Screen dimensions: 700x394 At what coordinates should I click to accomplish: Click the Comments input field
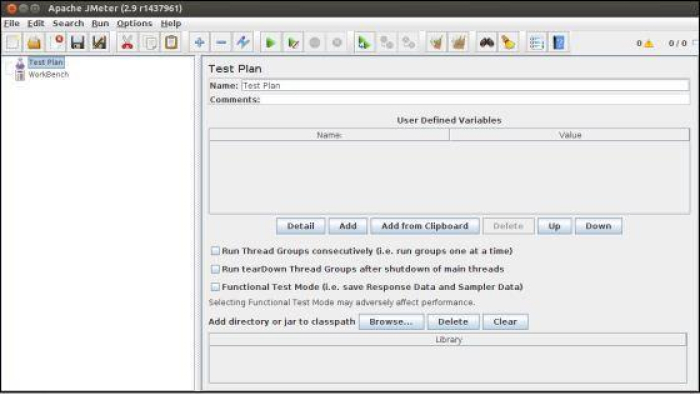[475, 100]
